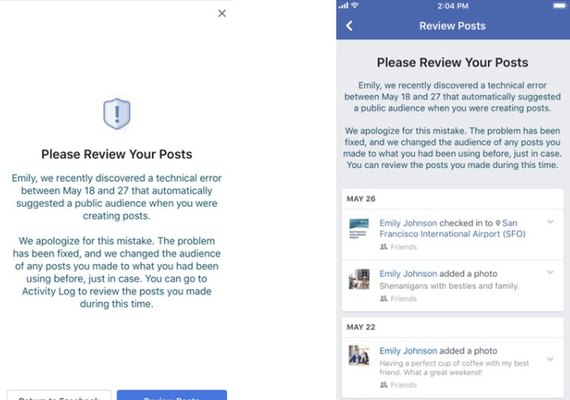Click the mobile heading Please Review Your Posts
This screenshot has height=400, width=570.
(453, 63)
